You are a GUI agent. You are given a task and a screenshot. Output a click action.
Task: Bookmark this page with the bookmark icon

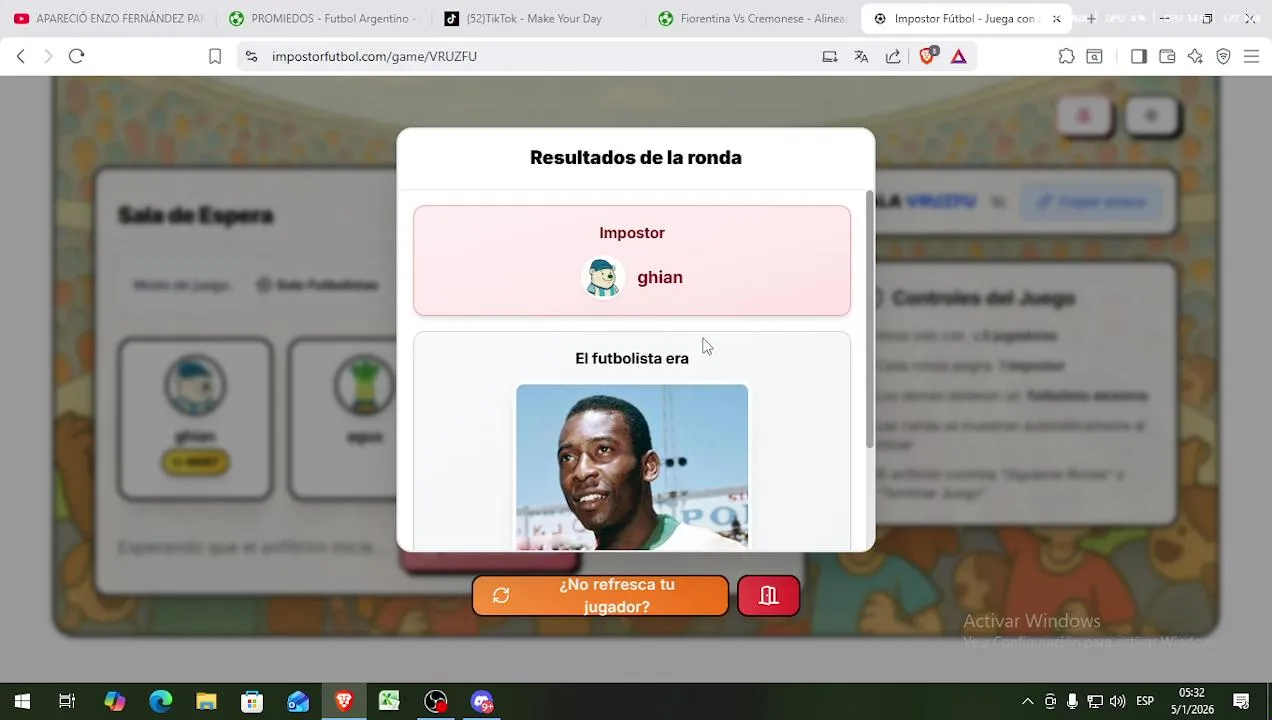point(215,57)
